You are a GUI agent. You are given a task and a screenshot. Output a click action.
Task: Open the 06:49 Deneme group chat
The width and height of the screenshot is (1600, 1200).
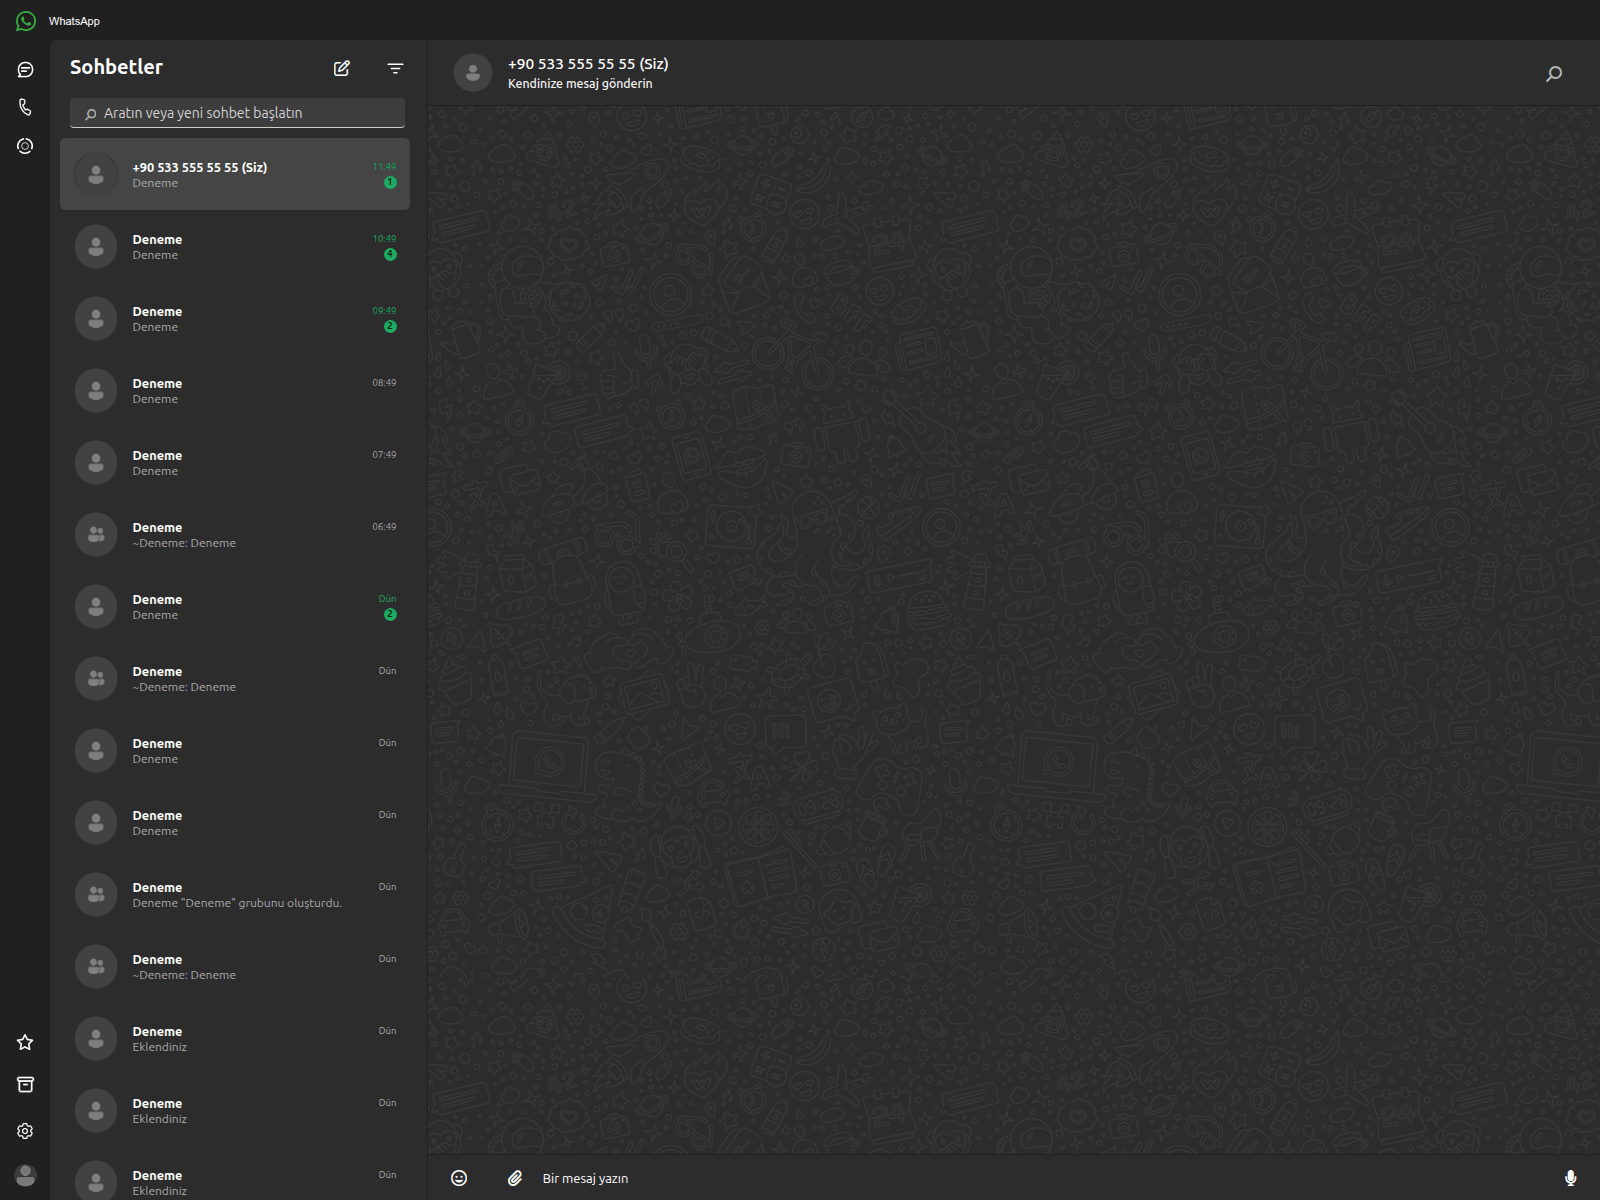coord(235,534)
